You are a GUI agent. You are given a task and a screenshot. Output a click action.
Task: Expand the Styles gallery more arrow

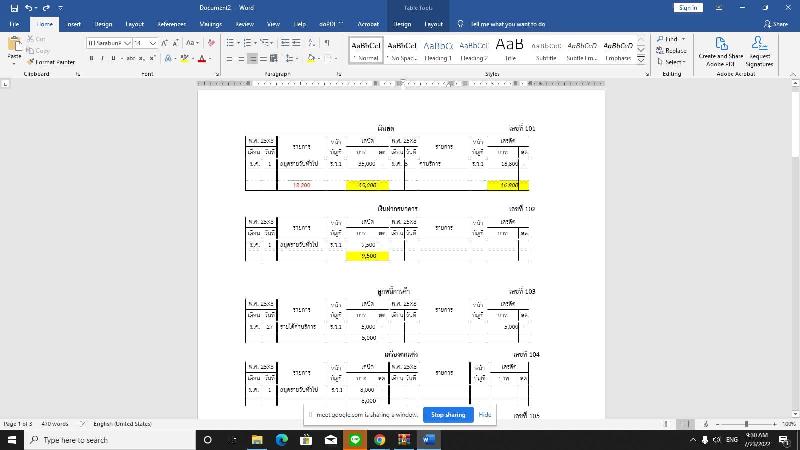pos(641,59)
